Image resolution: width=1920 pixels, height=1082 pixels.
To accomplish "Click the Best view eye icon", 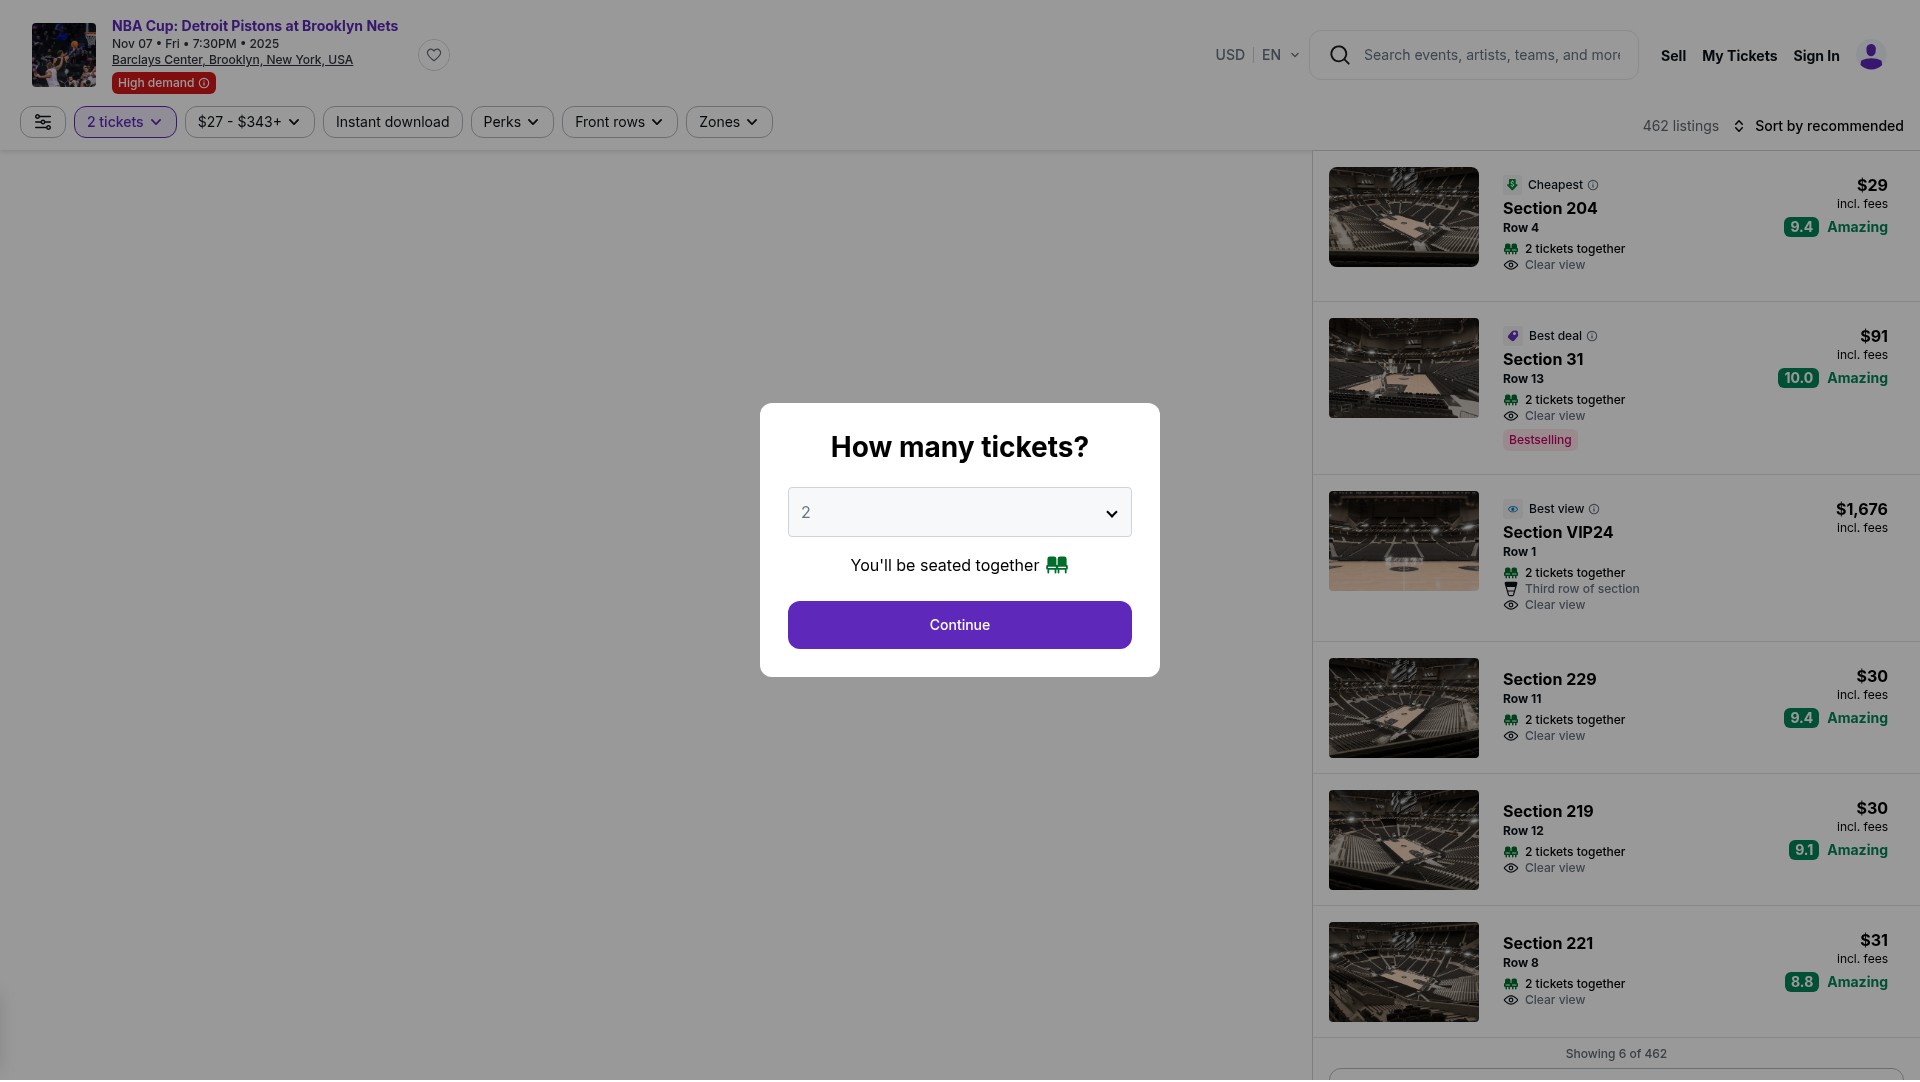I will pos(1513,509).
